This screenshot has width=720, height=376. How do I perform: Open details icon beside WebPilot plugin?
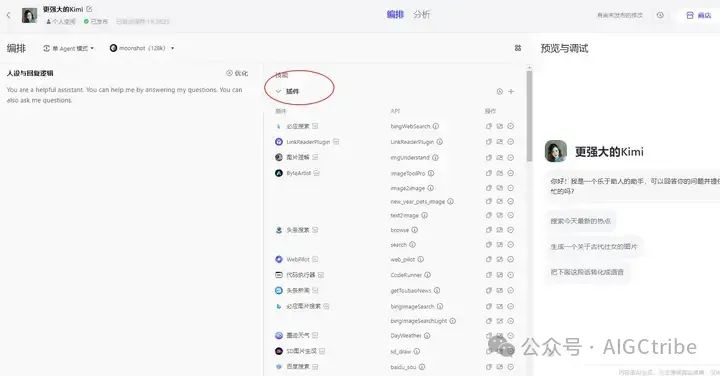click(x=315, y=259)
